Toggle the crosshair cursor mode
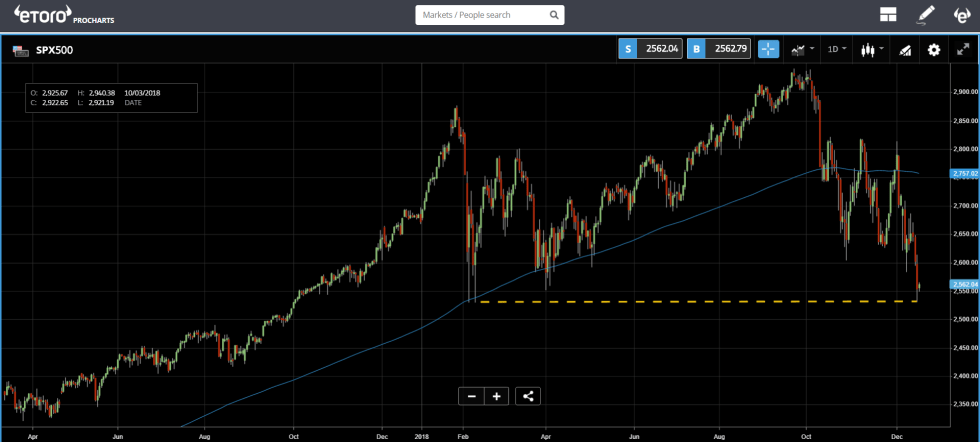 768,49
